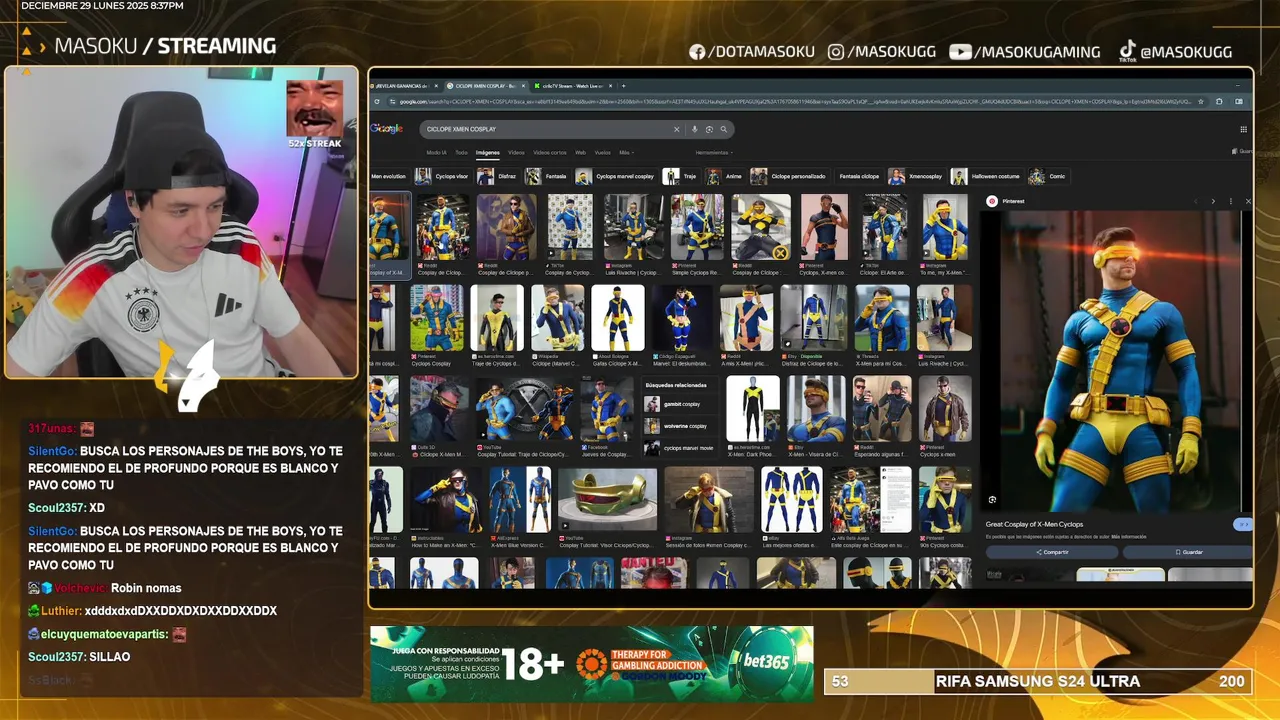Click the Google search query input field
Screen dimensions: 1280x720
pos(545,129)
